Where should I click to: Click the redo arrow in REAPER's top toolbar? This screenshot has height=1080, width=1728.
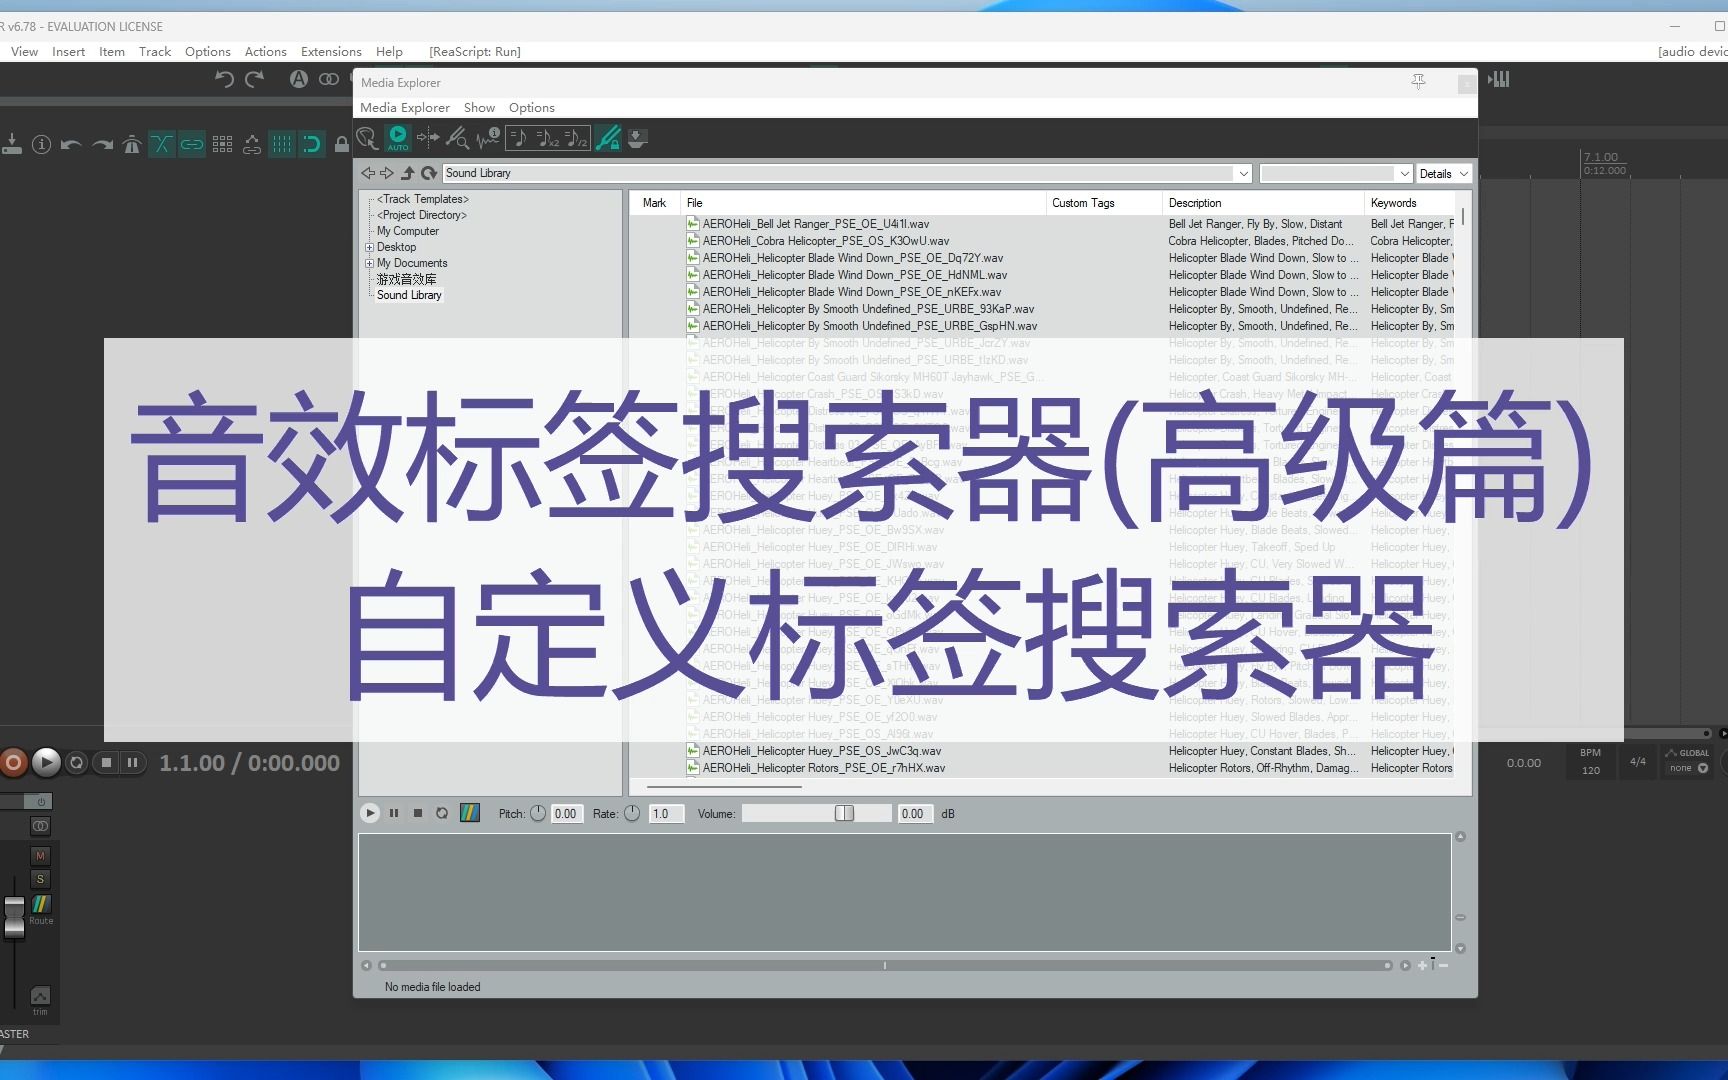coord(255,79)
